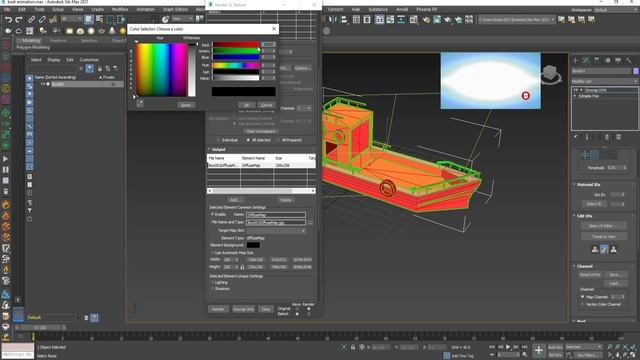Toggle the Enable checkbox for selected element
Screen dimensions: 640x360
212,214
